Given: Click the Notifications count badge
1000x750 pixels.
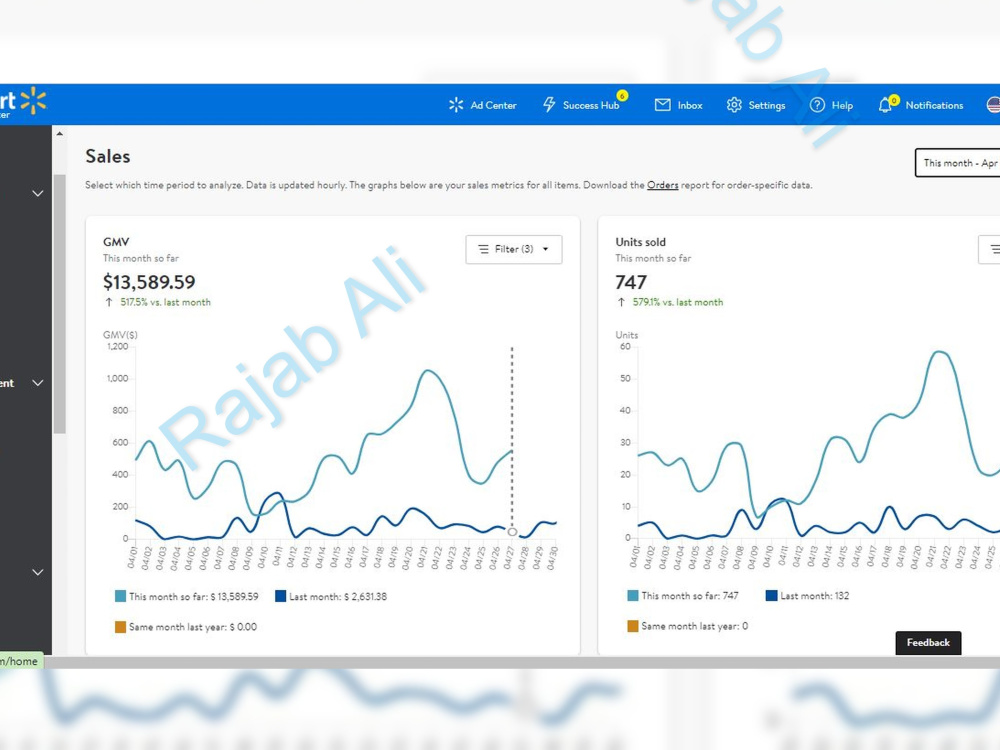Looking at the screenshot, I should pyautogui.click(x=894, y=100).
